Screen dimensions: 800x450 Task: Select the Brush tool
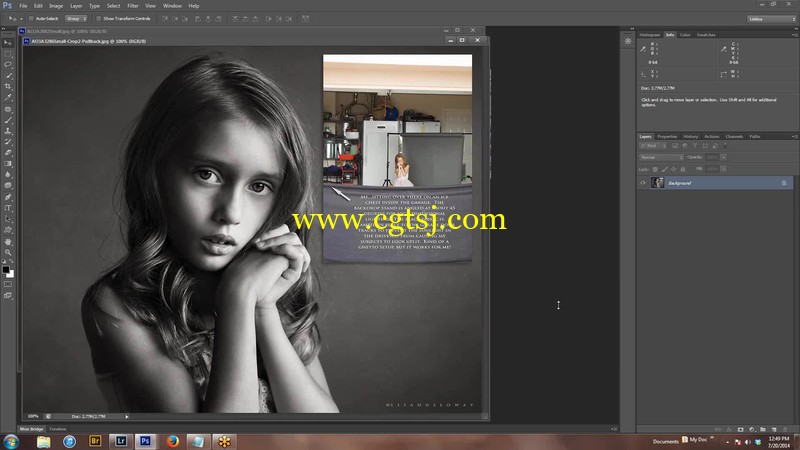[8, 120]
